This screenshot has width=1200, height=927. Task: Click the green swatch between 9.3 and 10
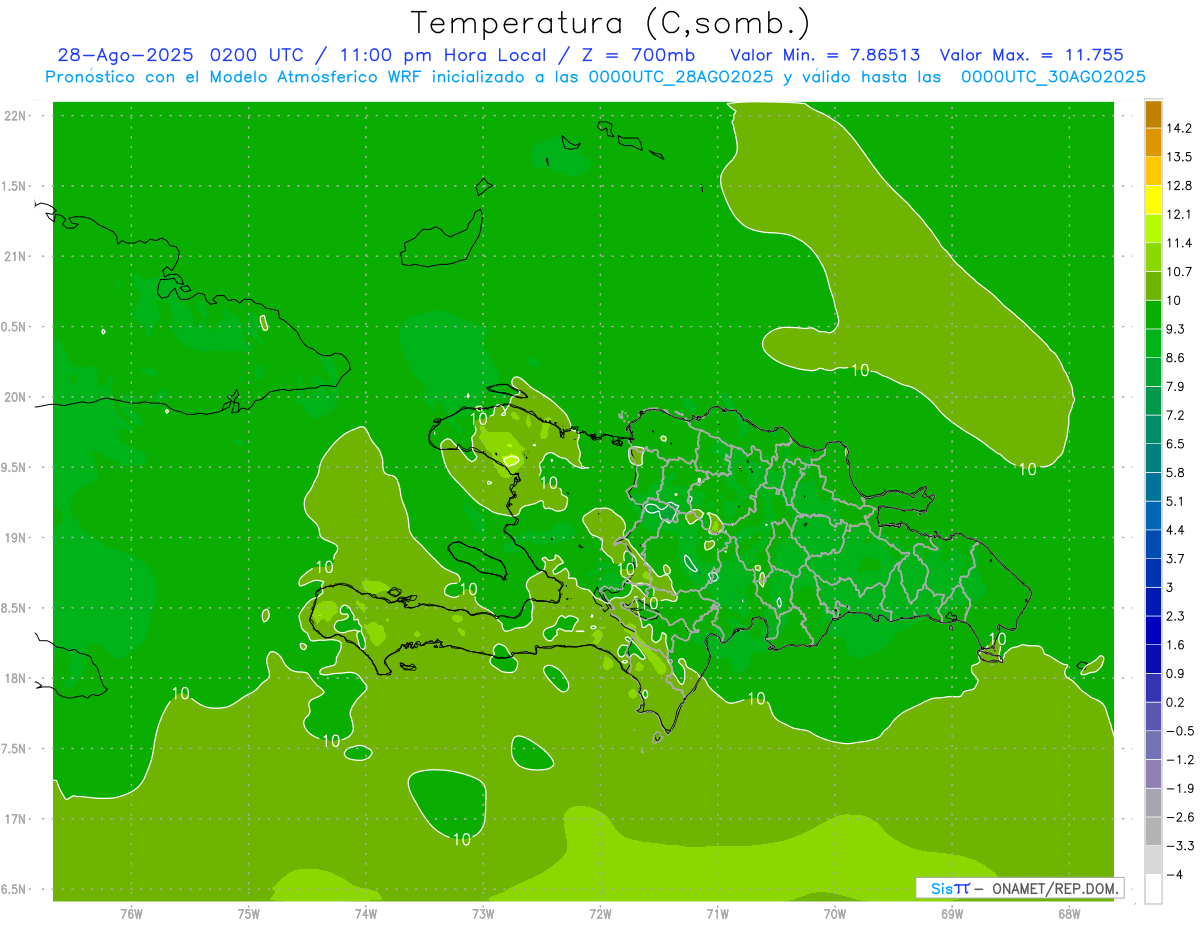click(x=1153, y=315)
